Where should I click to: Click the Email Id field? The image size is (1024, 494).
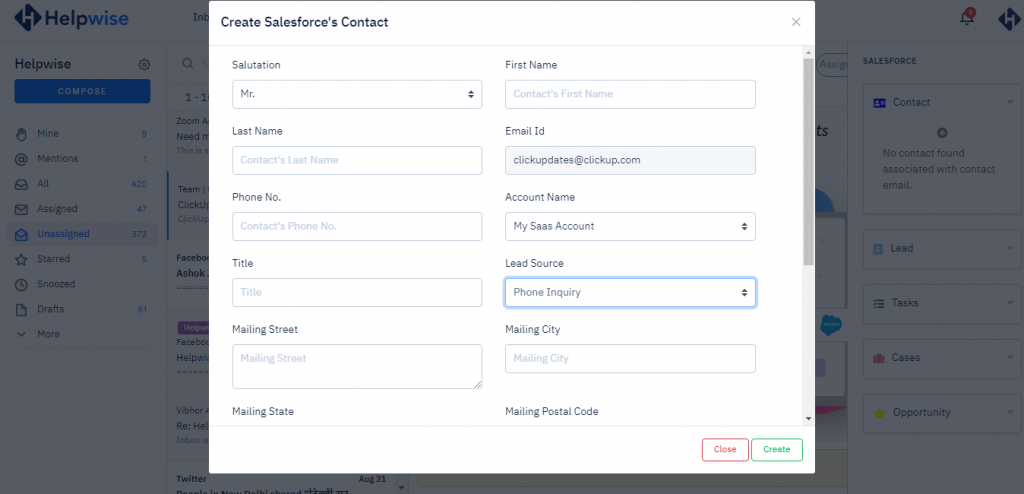click(x=630, y=160)
